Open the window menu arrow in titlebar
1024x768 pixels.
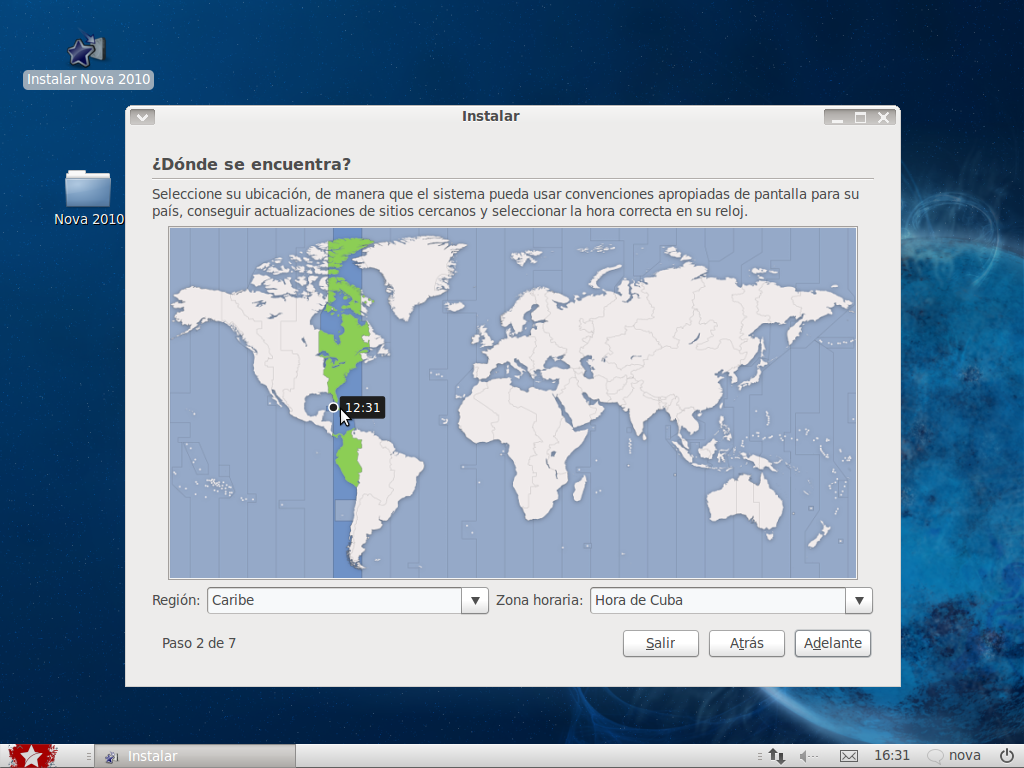tap(142, 117)
